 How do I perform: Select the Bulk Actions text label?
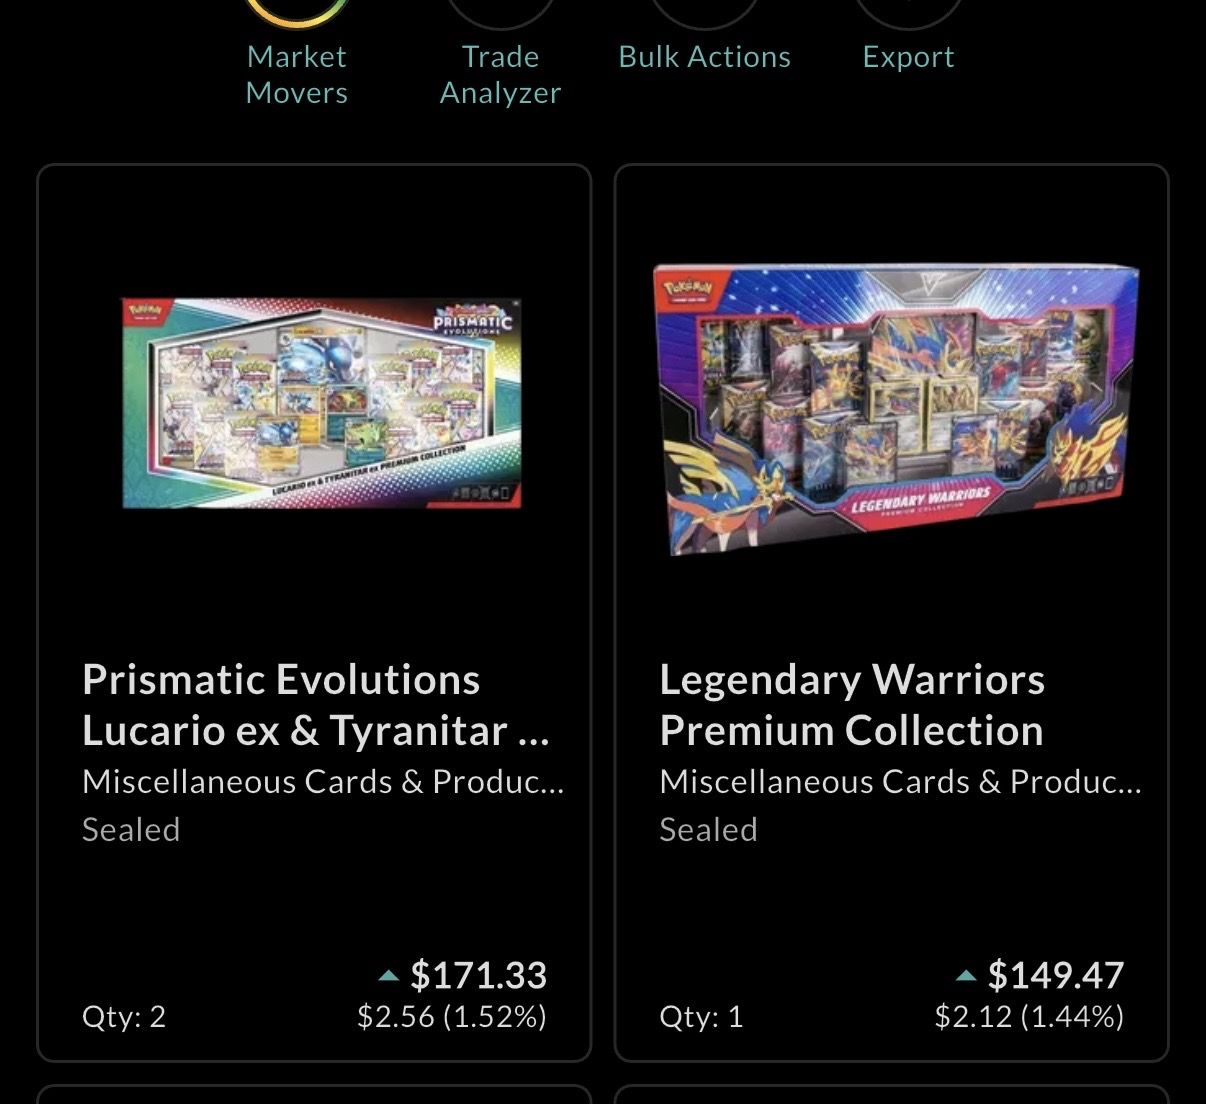pos(704,57)
